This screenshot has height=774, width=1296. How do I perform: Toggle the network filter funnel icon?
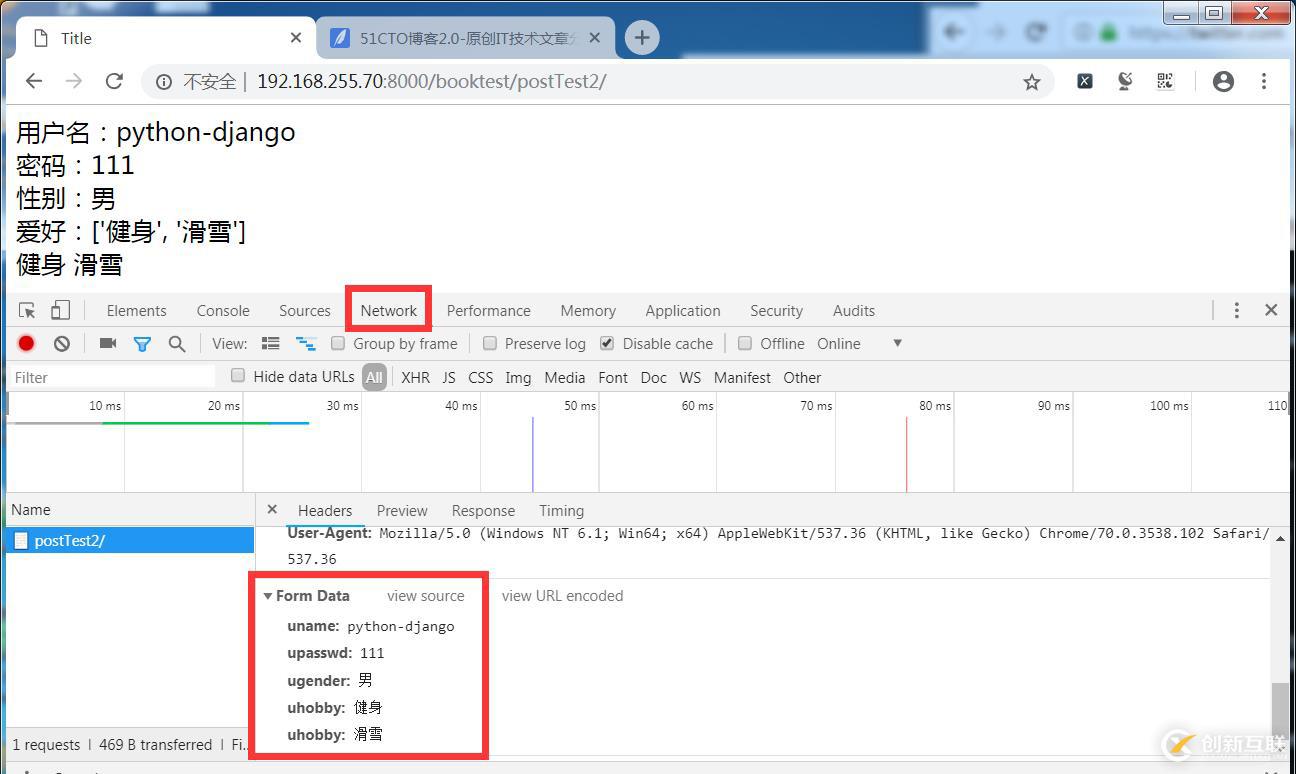point(142,344)
